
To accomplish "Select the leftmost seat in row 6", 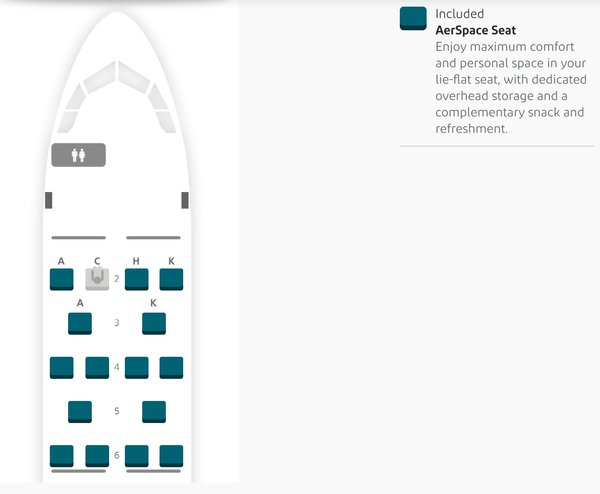I will click(62, 456).
